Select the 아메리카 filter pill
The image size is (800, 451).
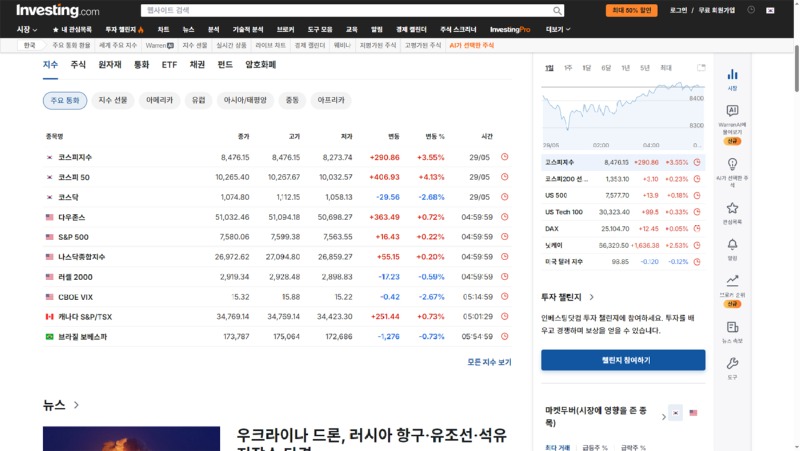click(160, 101)
